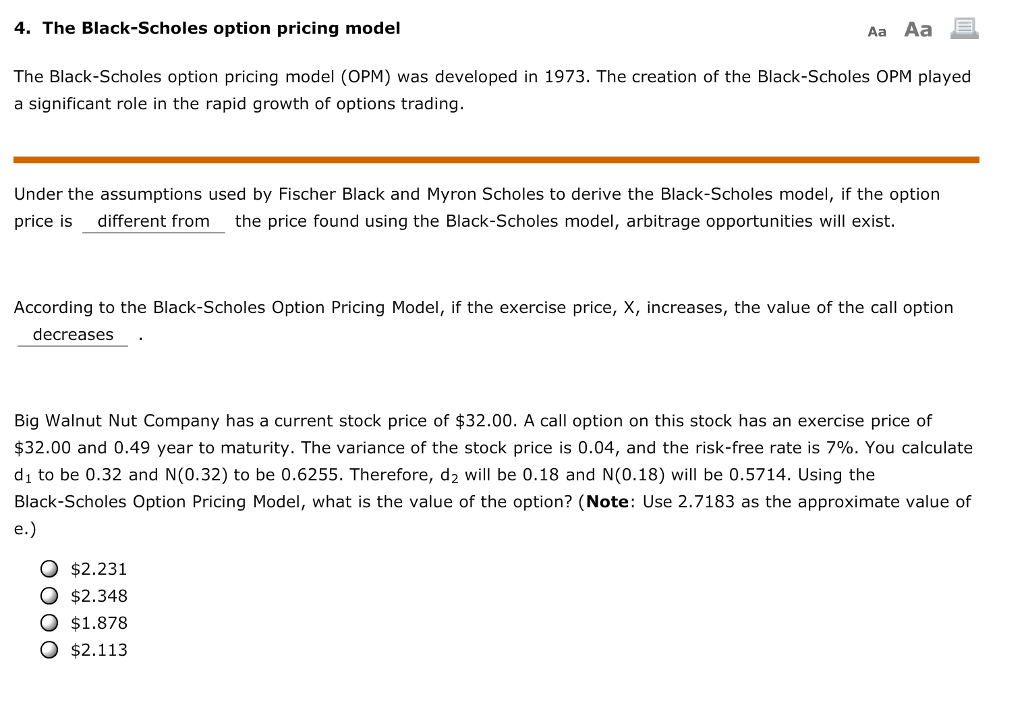Viewport: 1024px width, 703px height.
Task: Decrease the text size with the small Aa icon
Action: pos(878,31)
